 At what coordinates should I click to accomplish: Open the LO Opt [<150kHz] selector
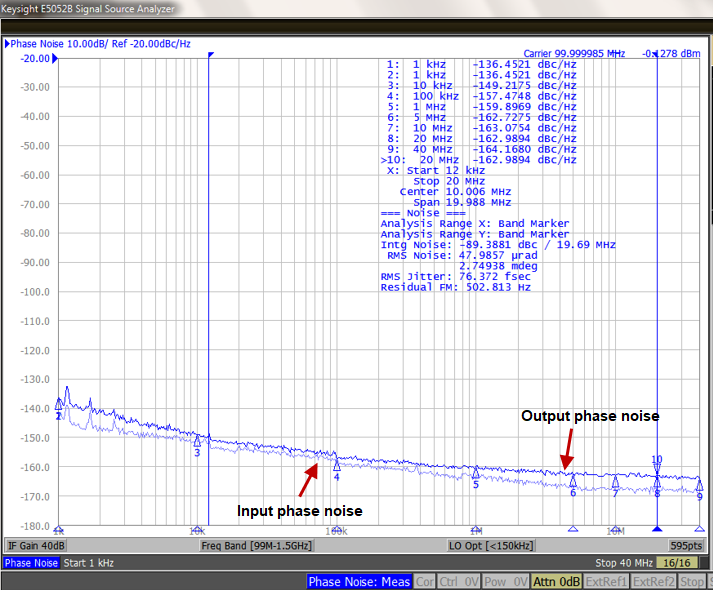click(x=490, y=545)
